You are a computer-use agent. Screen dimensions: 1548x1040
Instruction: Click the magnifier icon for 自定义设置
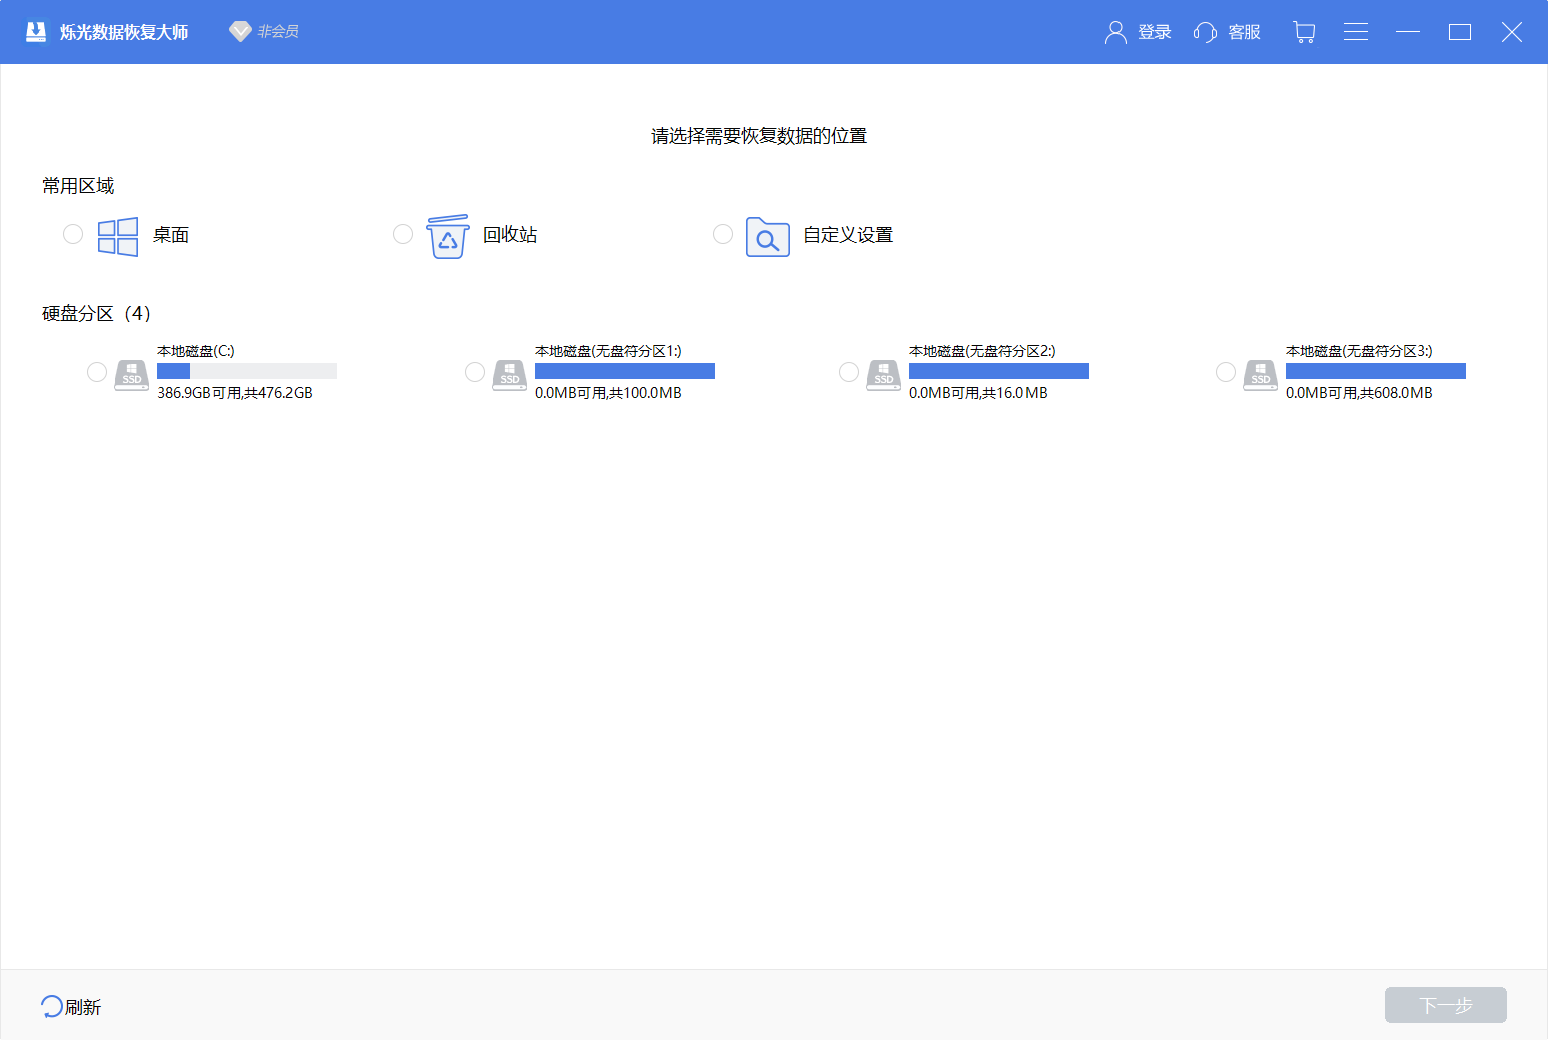(x=767, y=237)
